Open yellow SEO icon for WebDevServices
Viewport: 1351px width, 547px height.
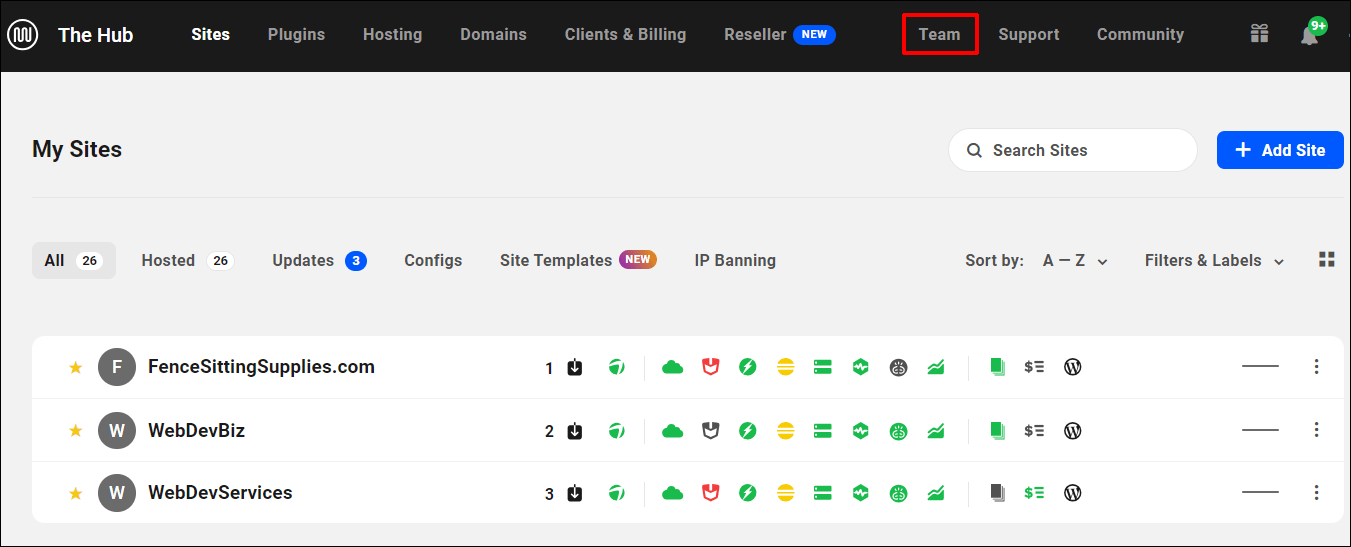pos(785,493)
